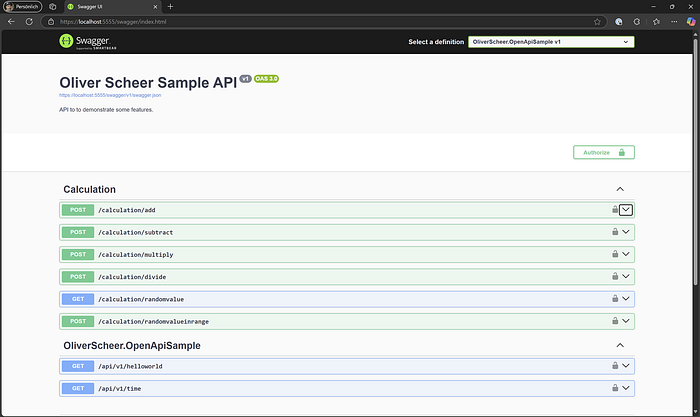
Task: Open the tab actions workspace icon
Action: click(52, 7)
